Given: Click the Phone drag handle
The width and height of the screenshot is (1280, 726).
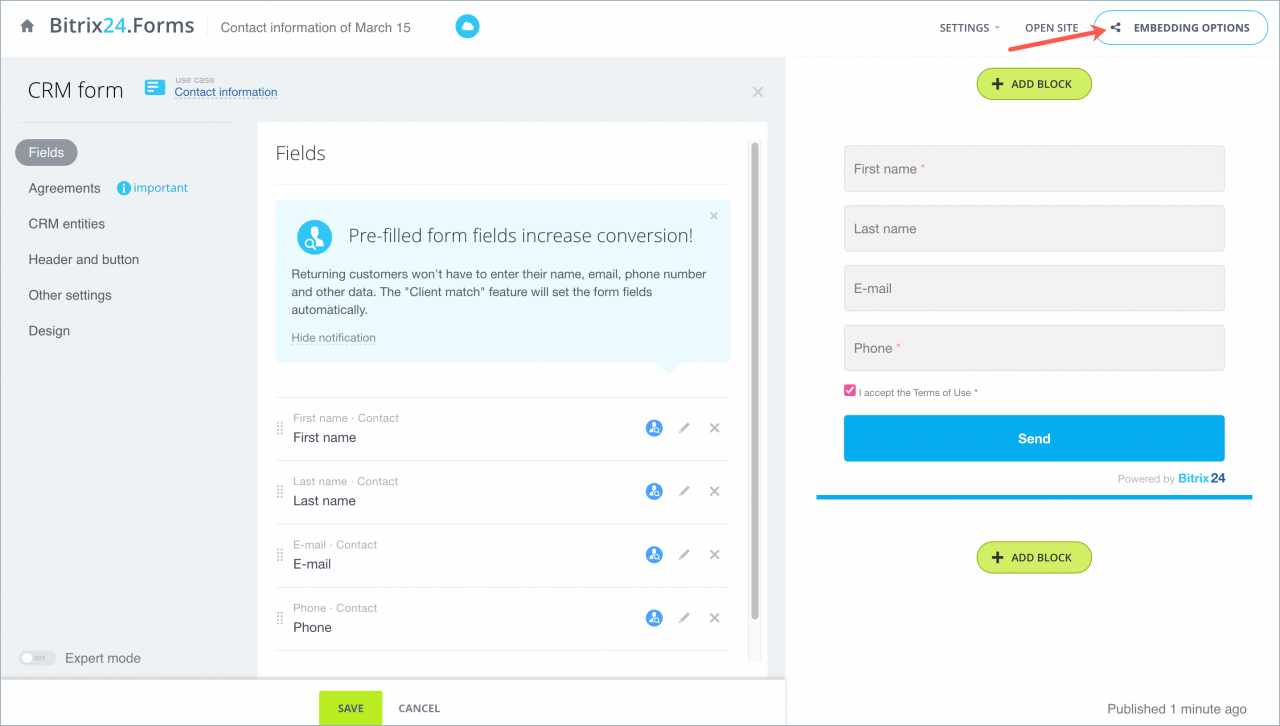Looking at the screenshot, I should pos(280,618).
